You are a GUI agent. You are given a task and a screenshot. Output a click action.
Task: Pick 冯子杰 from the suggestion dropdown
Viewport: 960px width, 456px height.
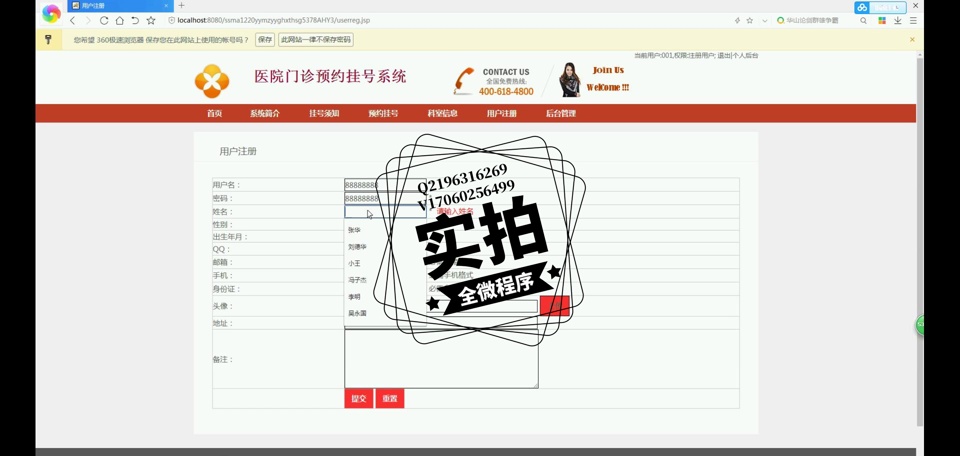pyautogui.click(x=357, y=280)
